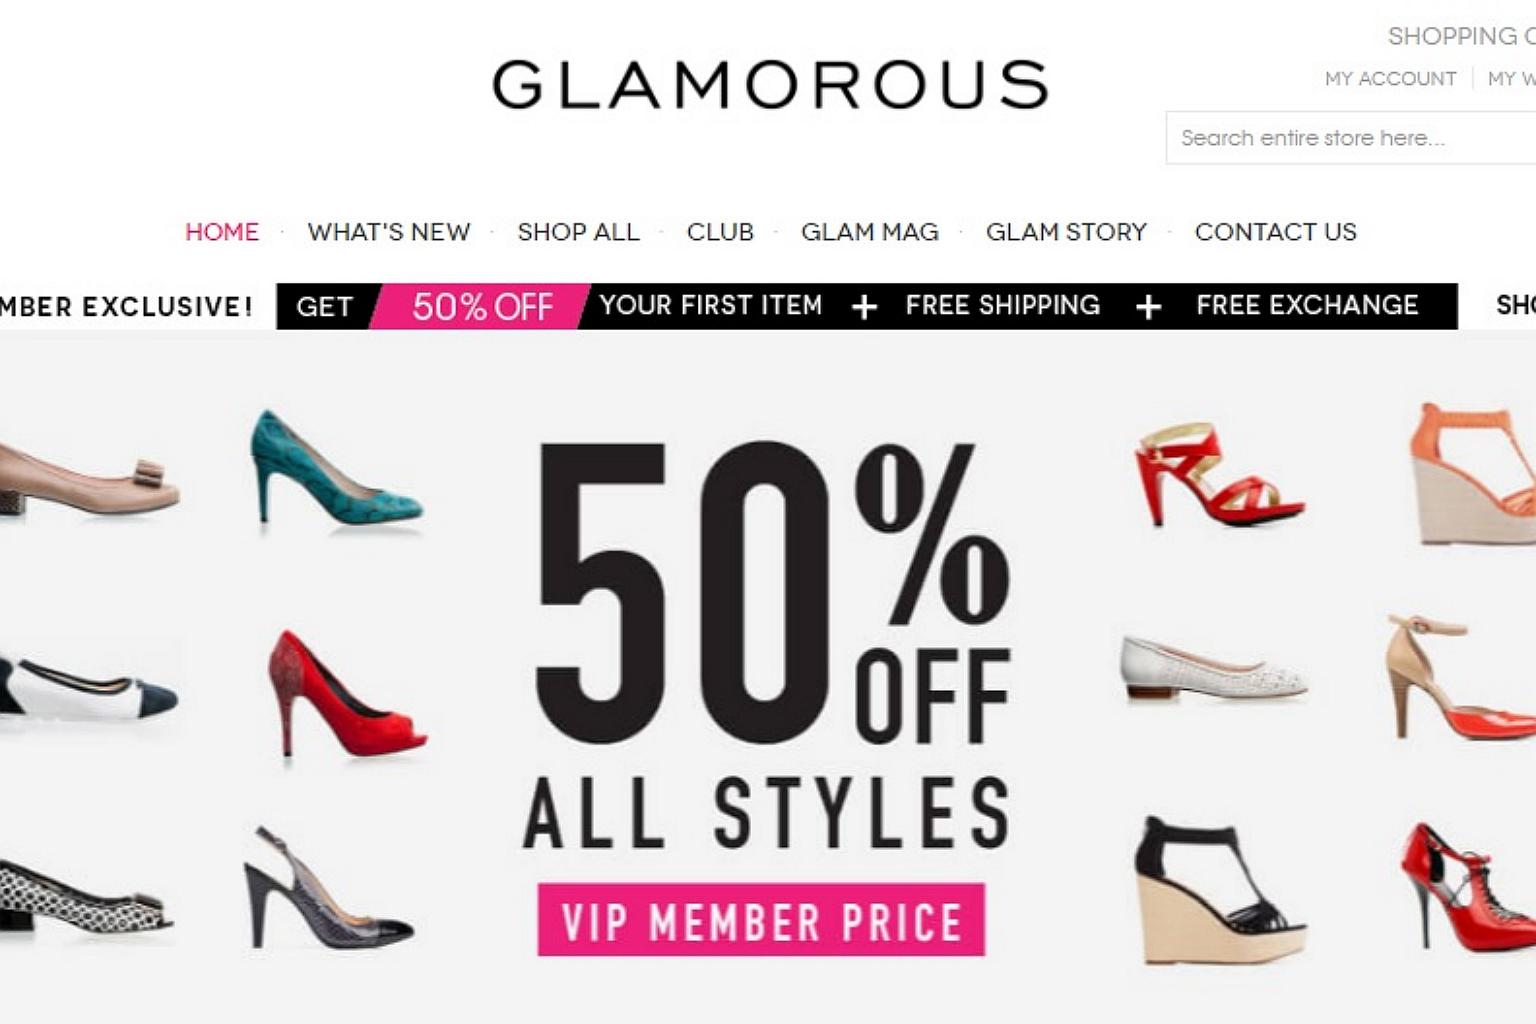Click the MY ACCOUNT link
Viewport: 1536px width, 1024px height.
click(1390, 78)
